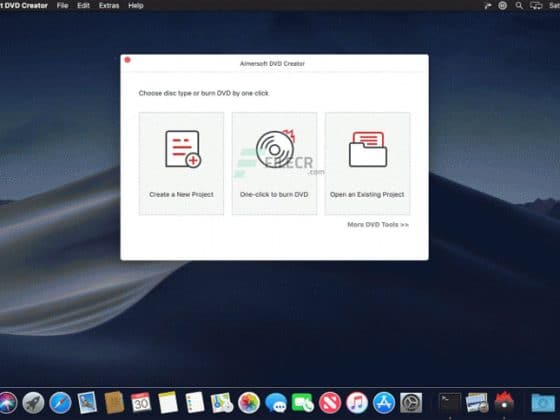
Task: Click the 'One-click to burn DVD' label
Action: [x=274, y=195]
